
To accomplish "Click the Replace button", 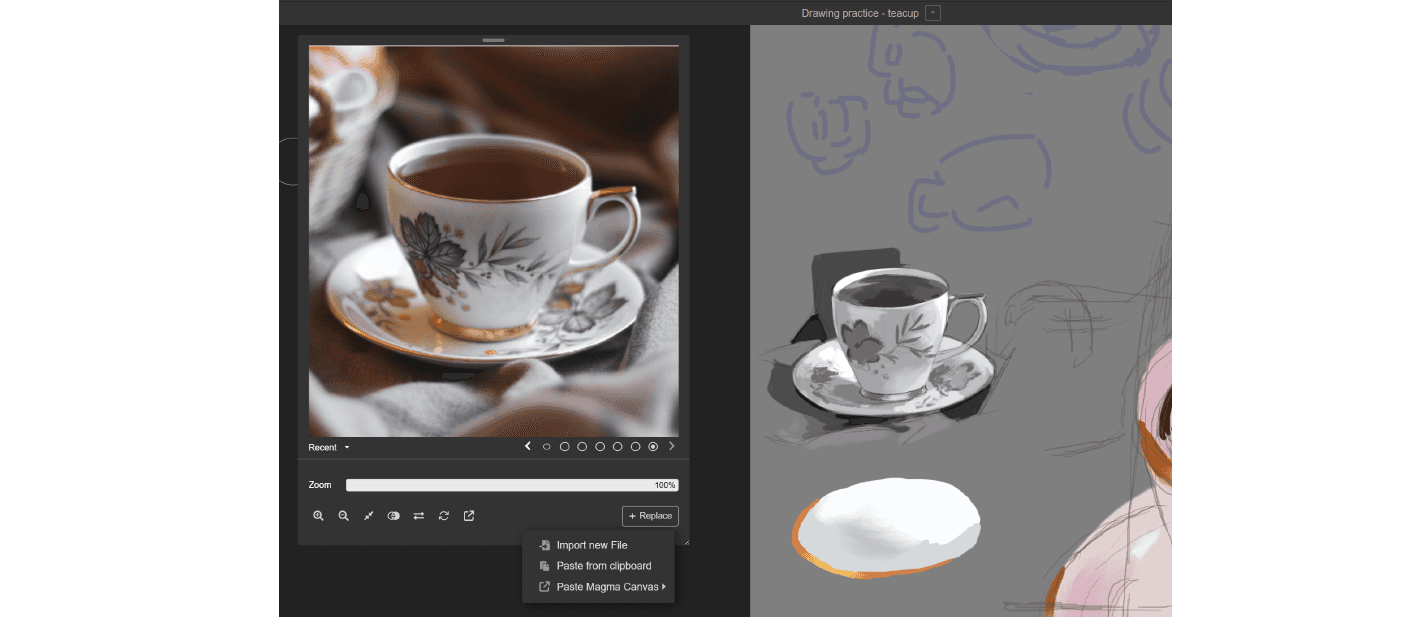I will (x=650, y=516).
